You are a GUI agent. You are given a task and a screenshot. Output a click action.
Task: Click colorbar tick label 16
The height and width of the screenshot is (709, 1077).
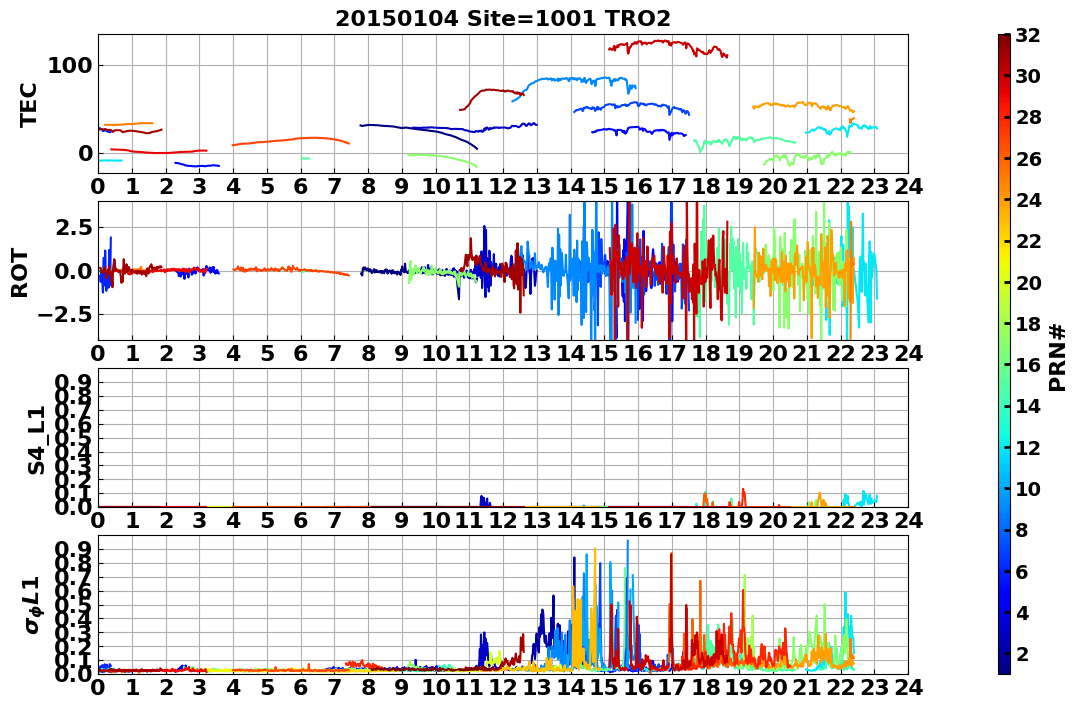coord(1029,365)
